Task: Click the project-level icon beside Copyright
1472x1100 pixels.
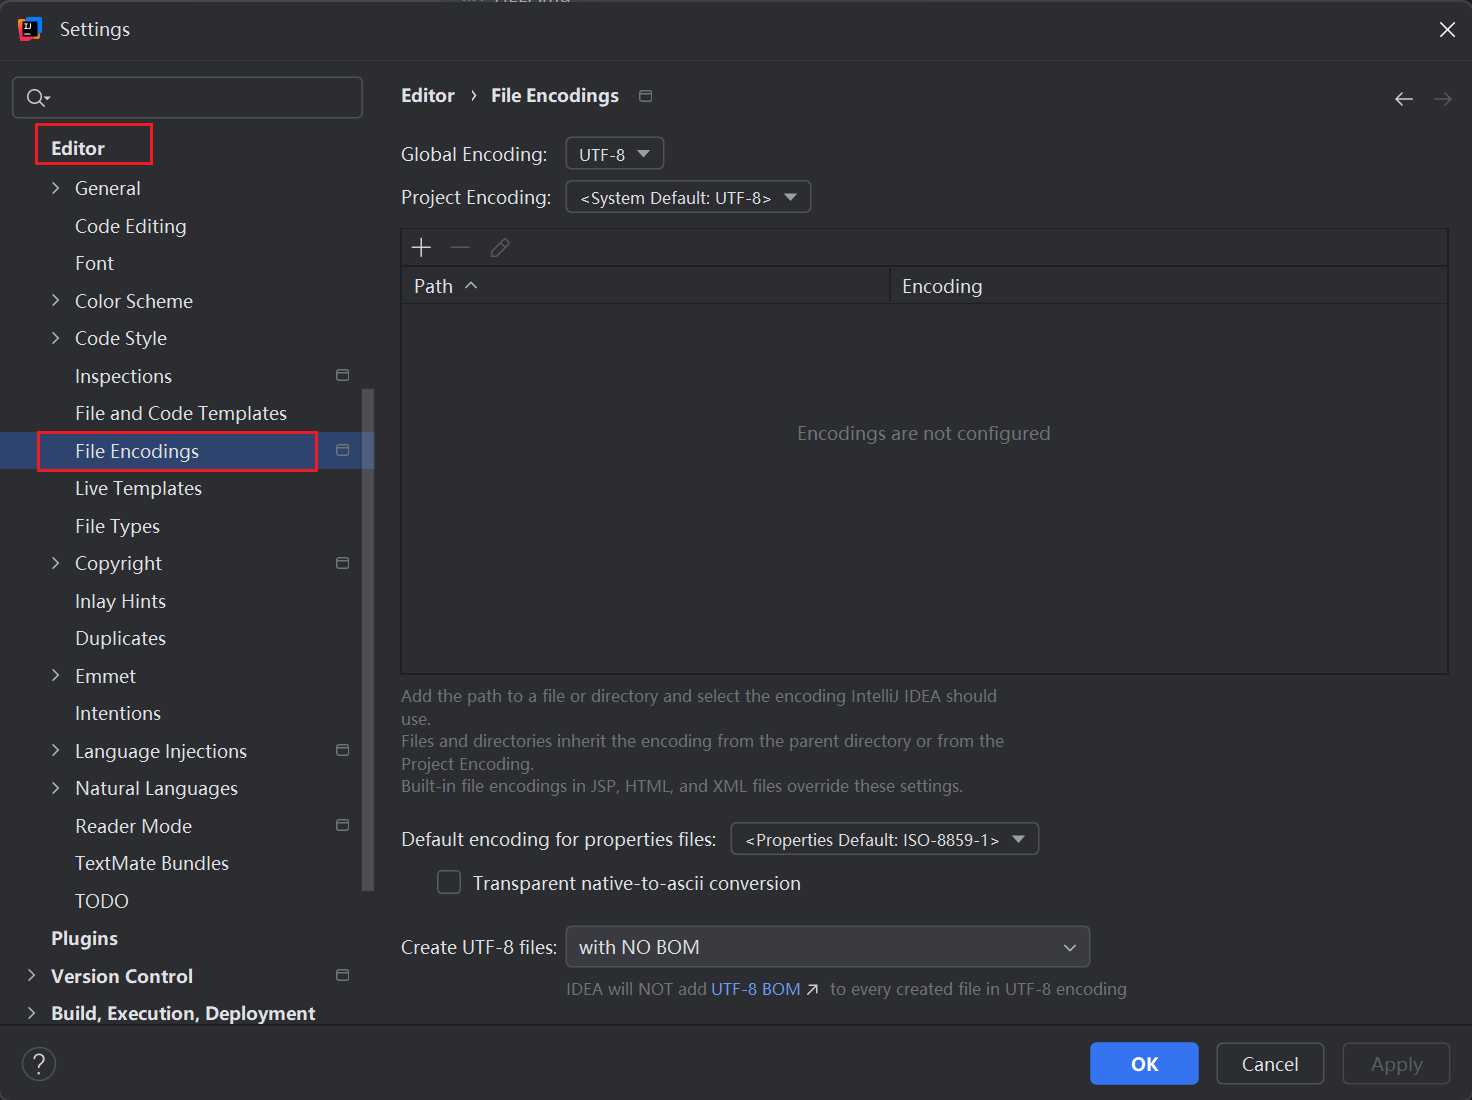Action: pos(342,564)
